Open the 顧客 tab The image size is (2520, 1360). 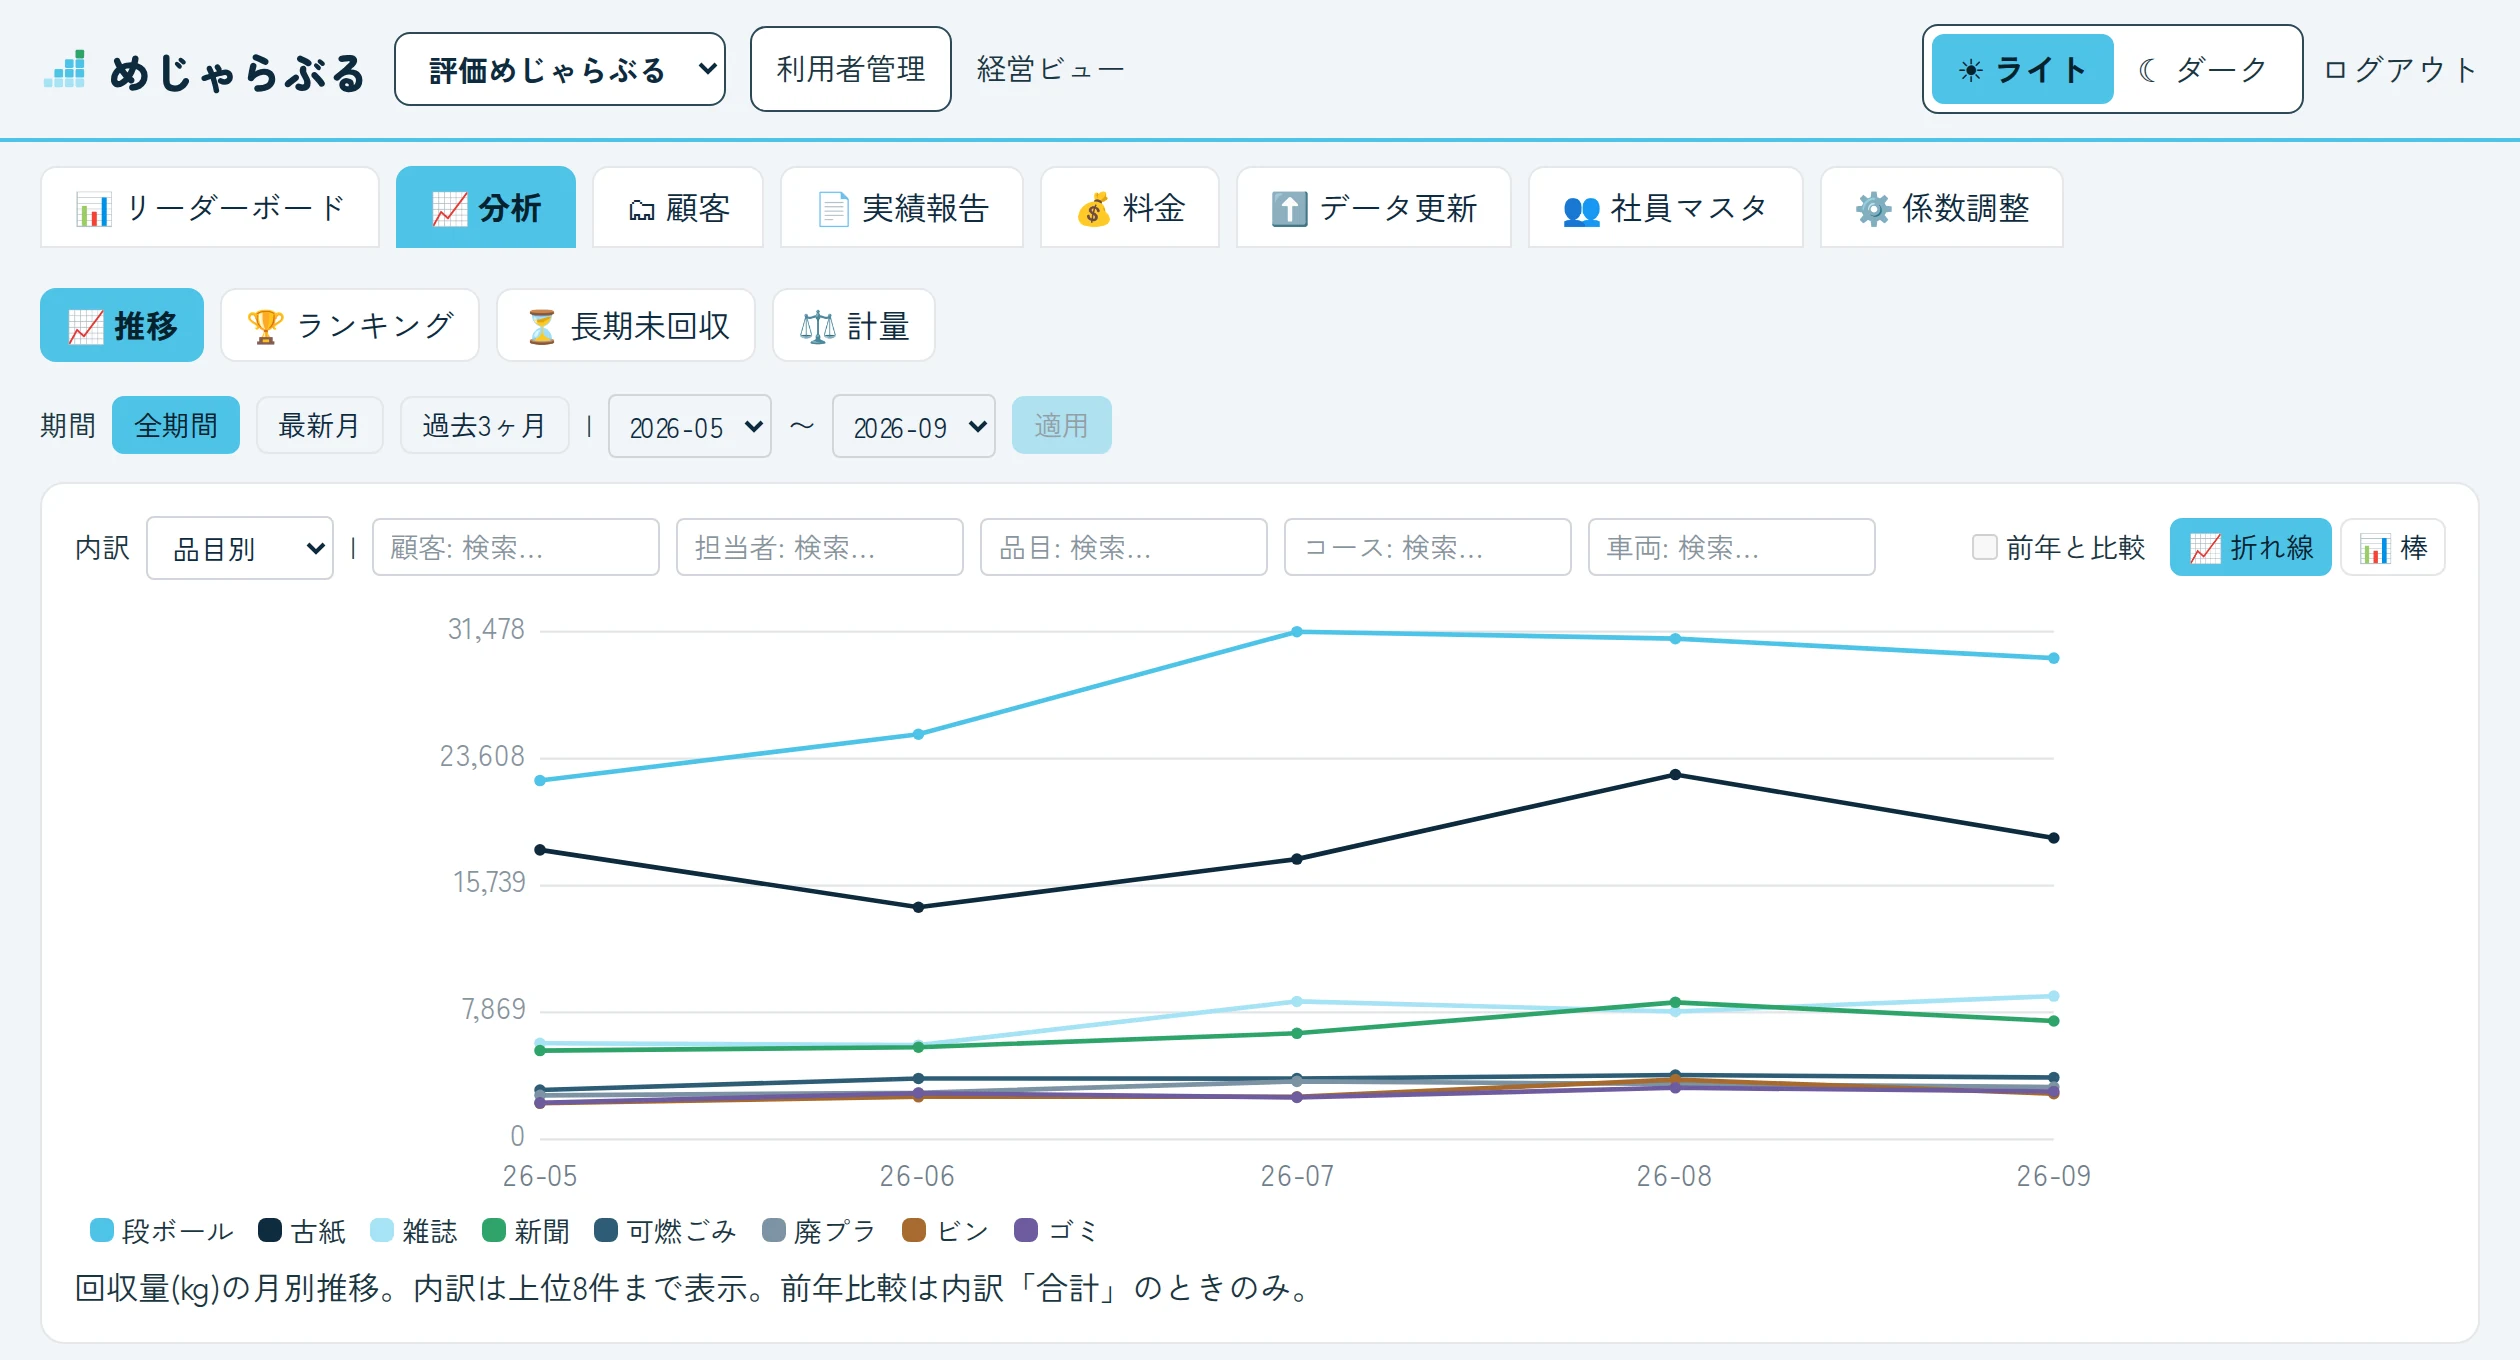coord(678,208)
